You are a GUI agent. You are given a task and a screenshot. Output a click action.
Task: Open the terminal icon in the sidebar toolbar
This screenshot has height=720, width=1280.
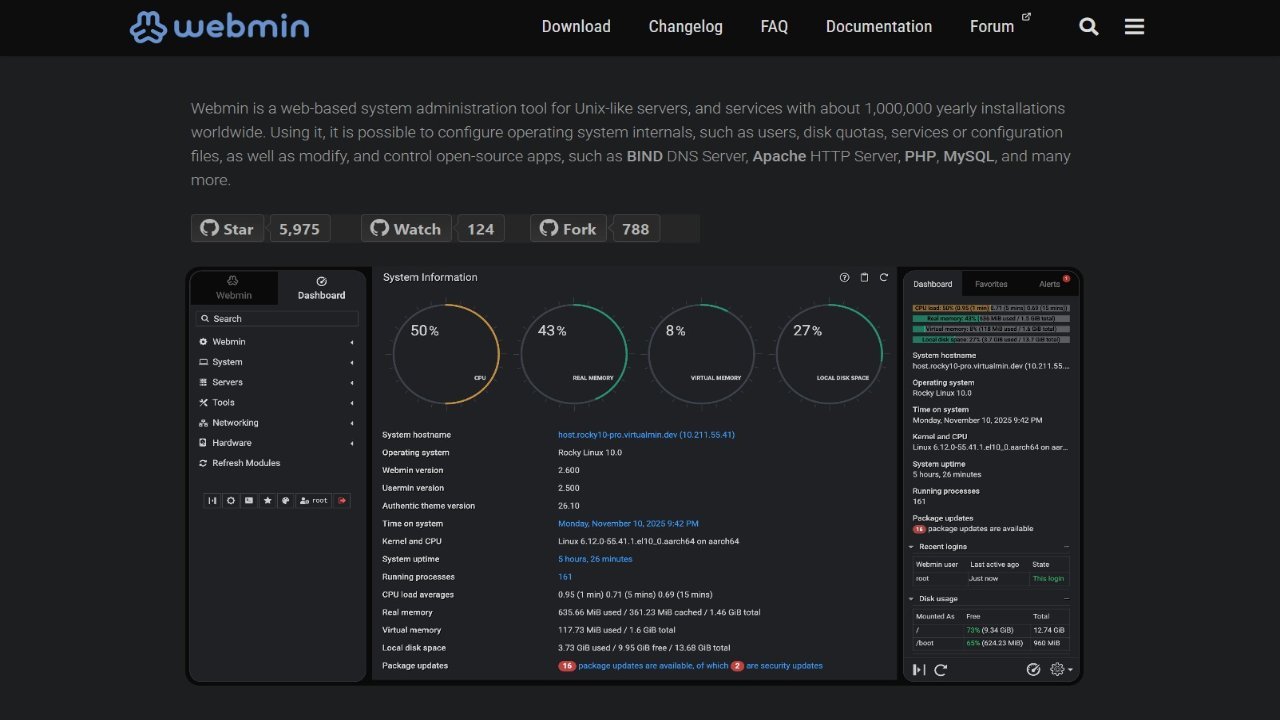(249, 500)
